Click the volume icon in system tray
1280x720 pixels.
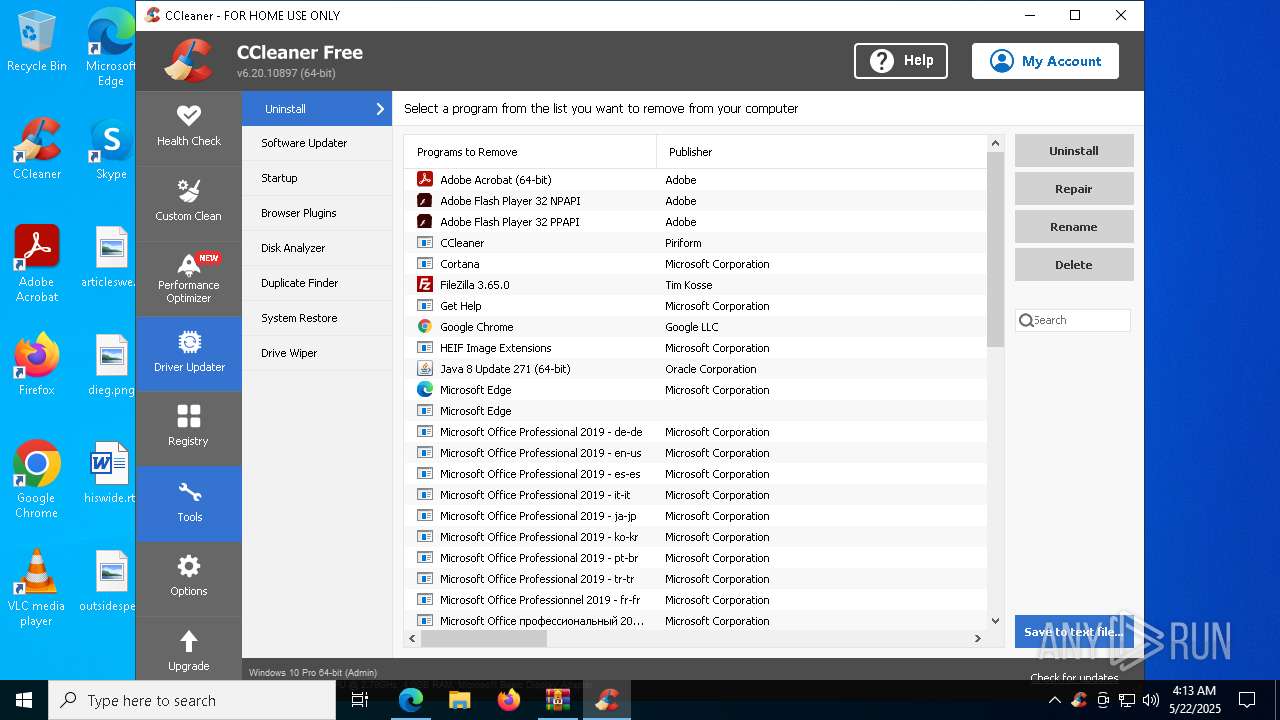click(x=1151, y=700)
